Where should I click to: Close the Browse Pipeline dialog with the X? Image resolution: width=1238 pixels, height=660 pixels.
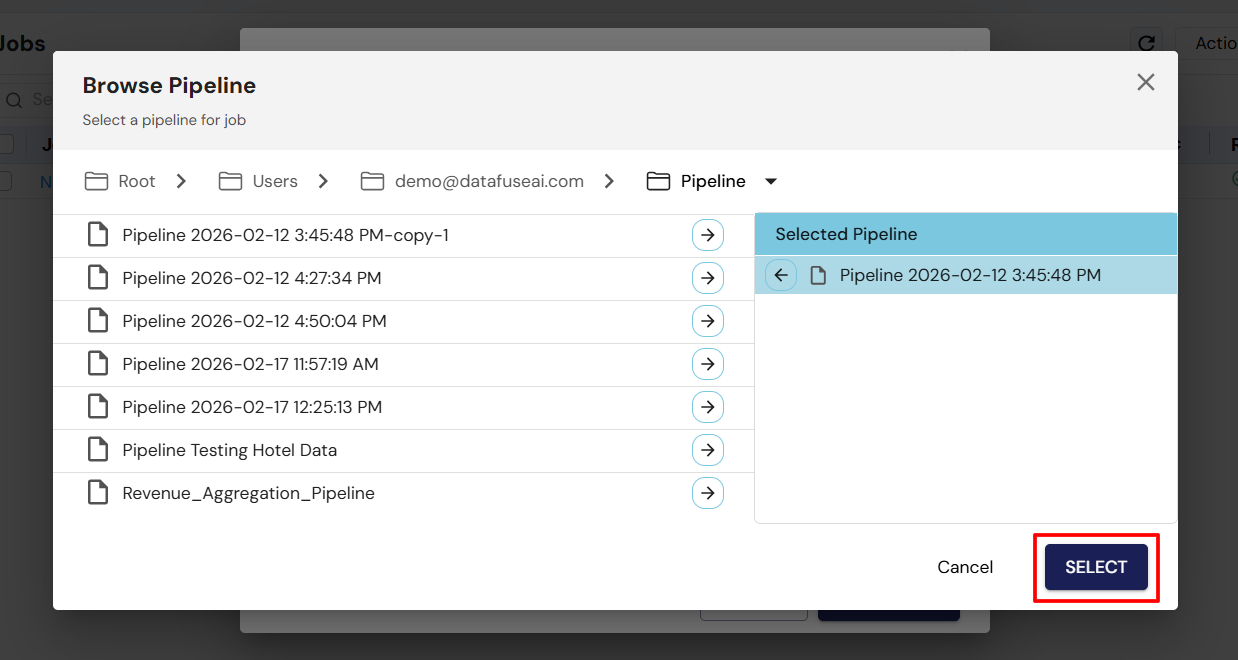tap(1145, 82)
